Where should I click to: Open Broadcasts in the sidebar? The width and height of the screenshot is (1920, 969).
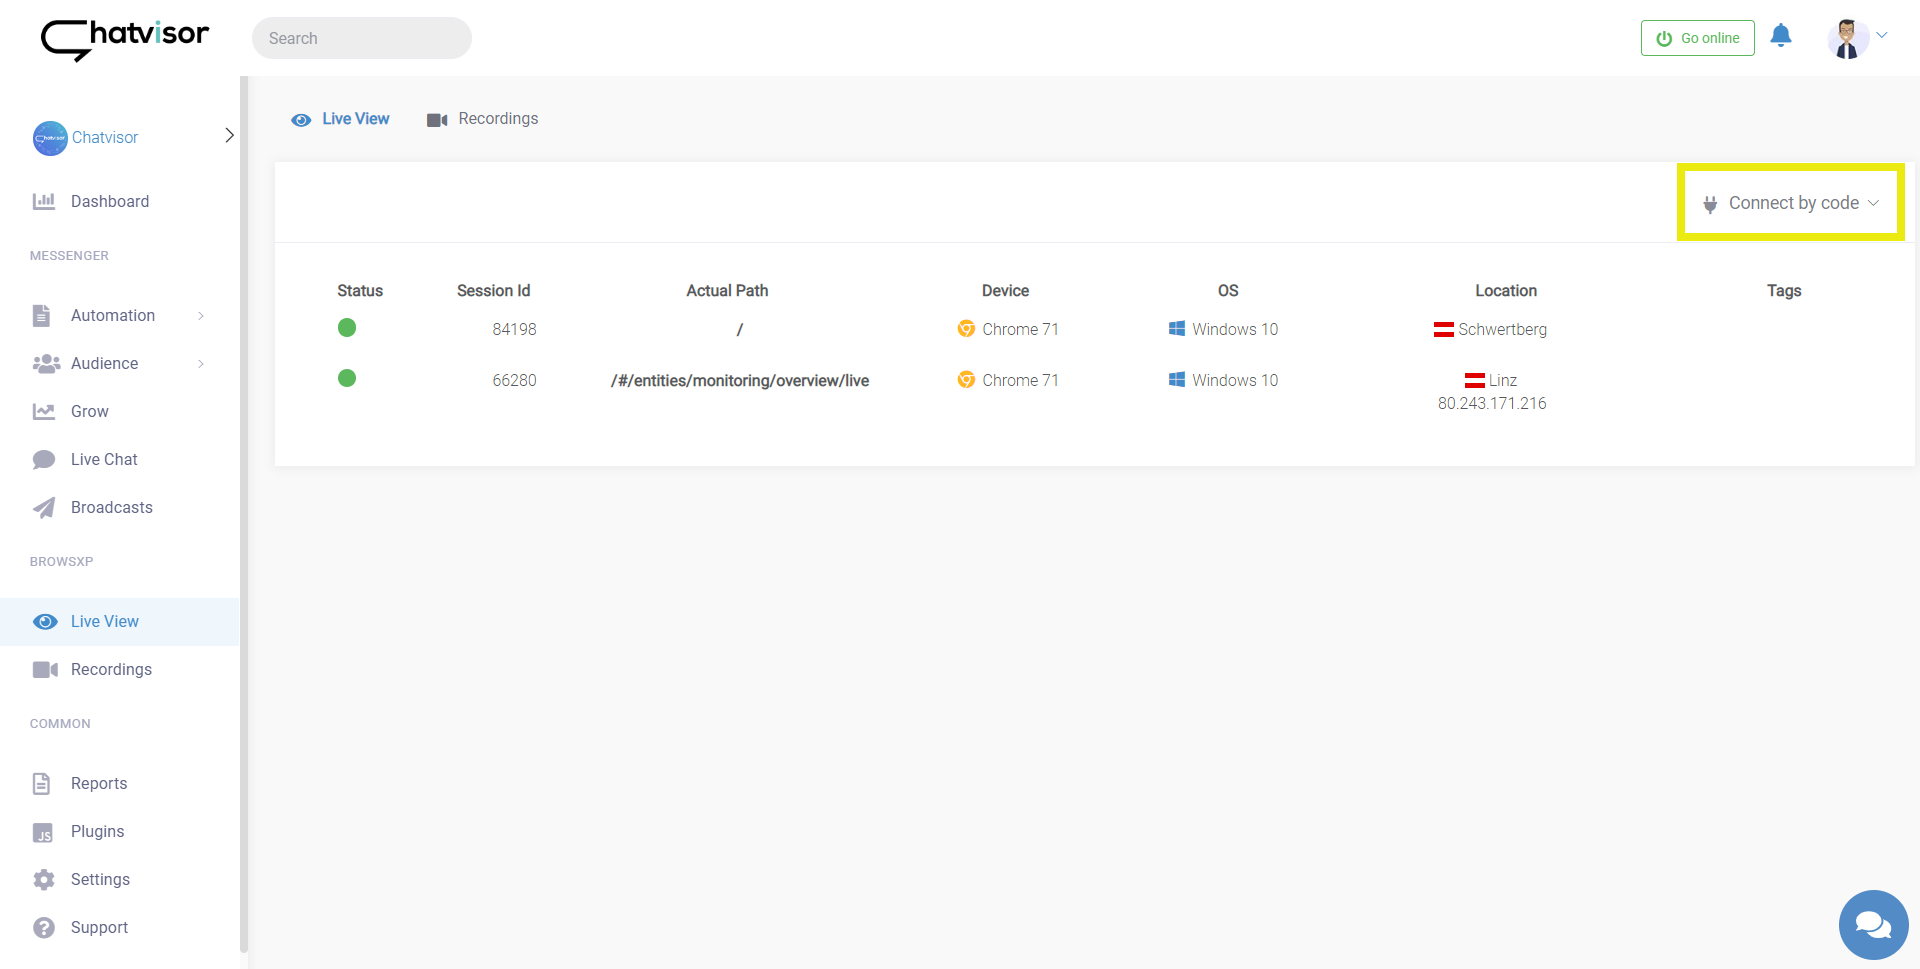112,507
